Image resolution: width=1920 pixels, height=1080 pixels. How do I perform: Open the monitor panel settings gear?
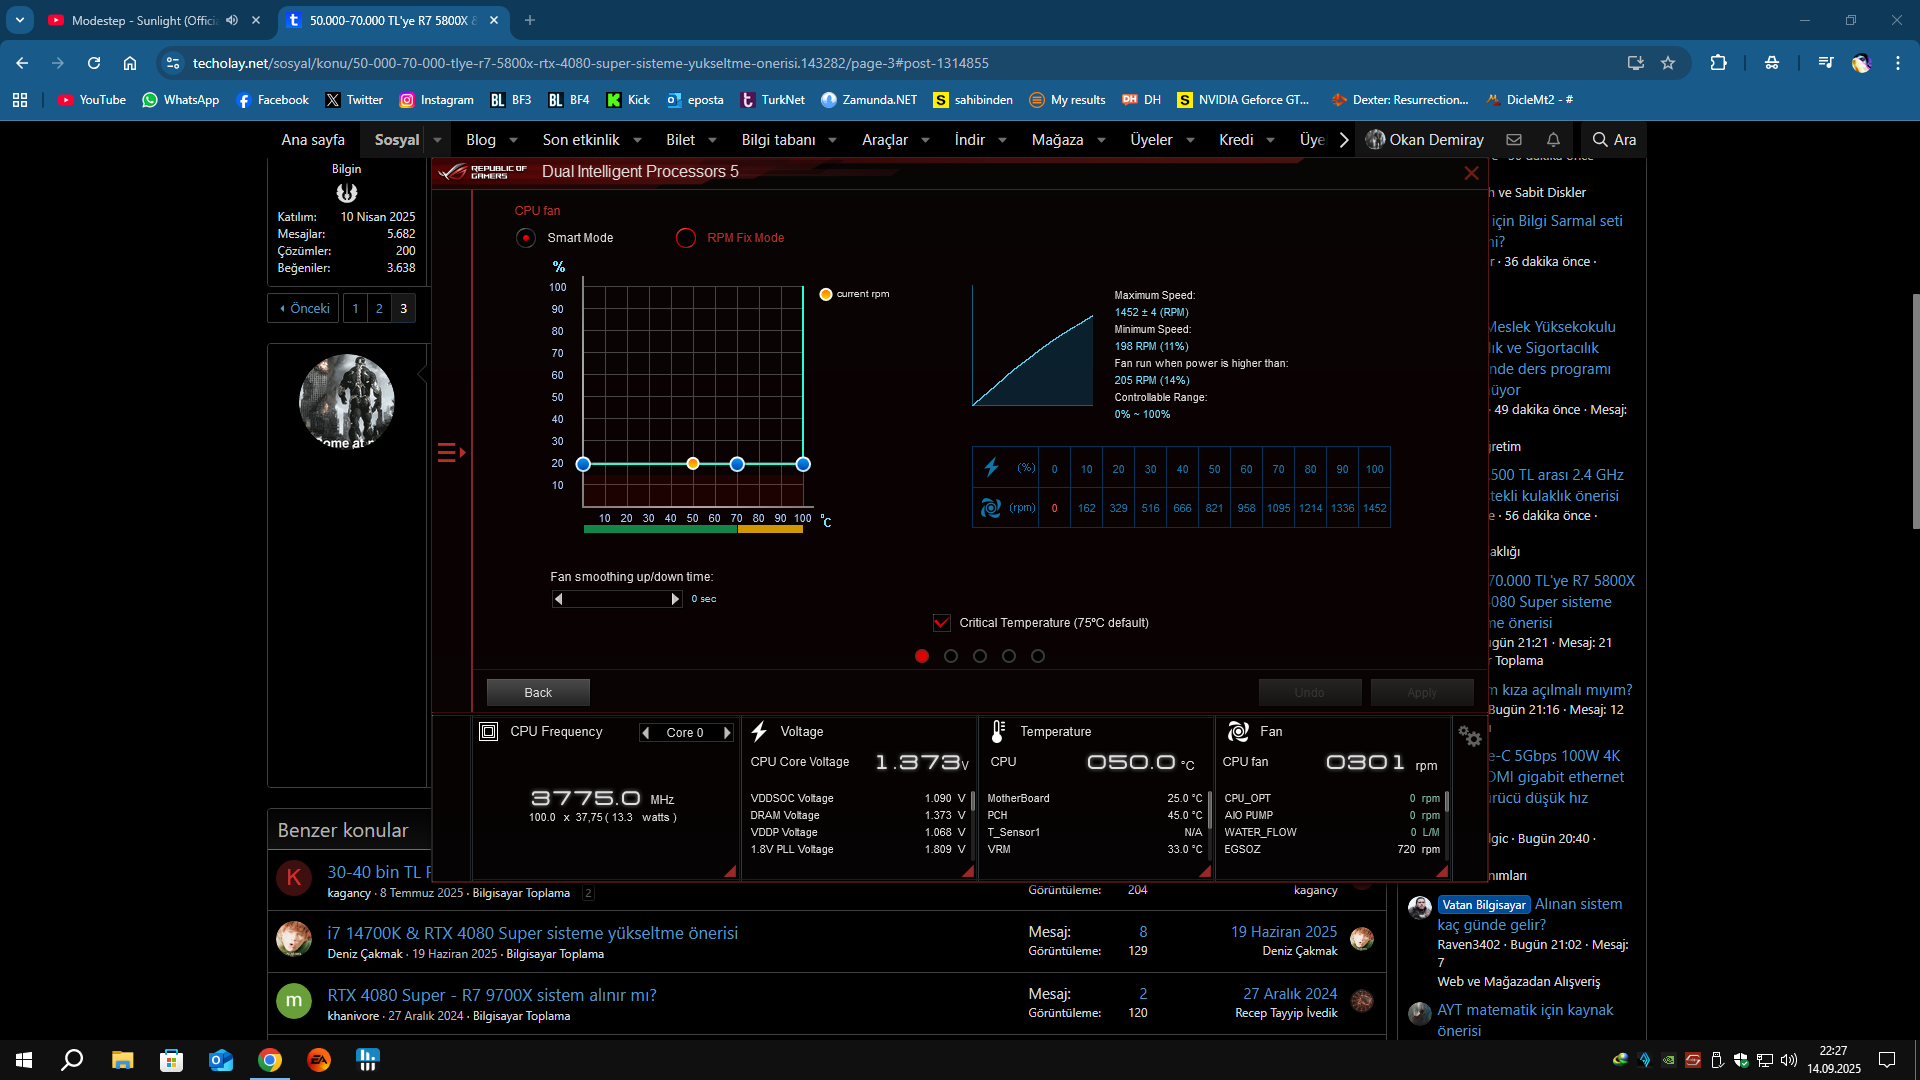1469,736
